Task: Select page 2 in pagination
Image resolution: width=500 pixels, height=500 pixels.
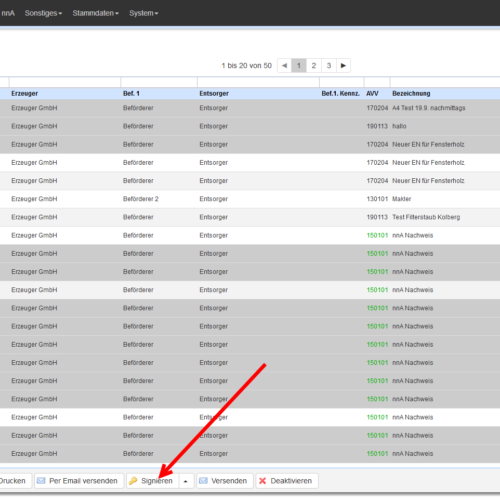Action: coord(314,65)
